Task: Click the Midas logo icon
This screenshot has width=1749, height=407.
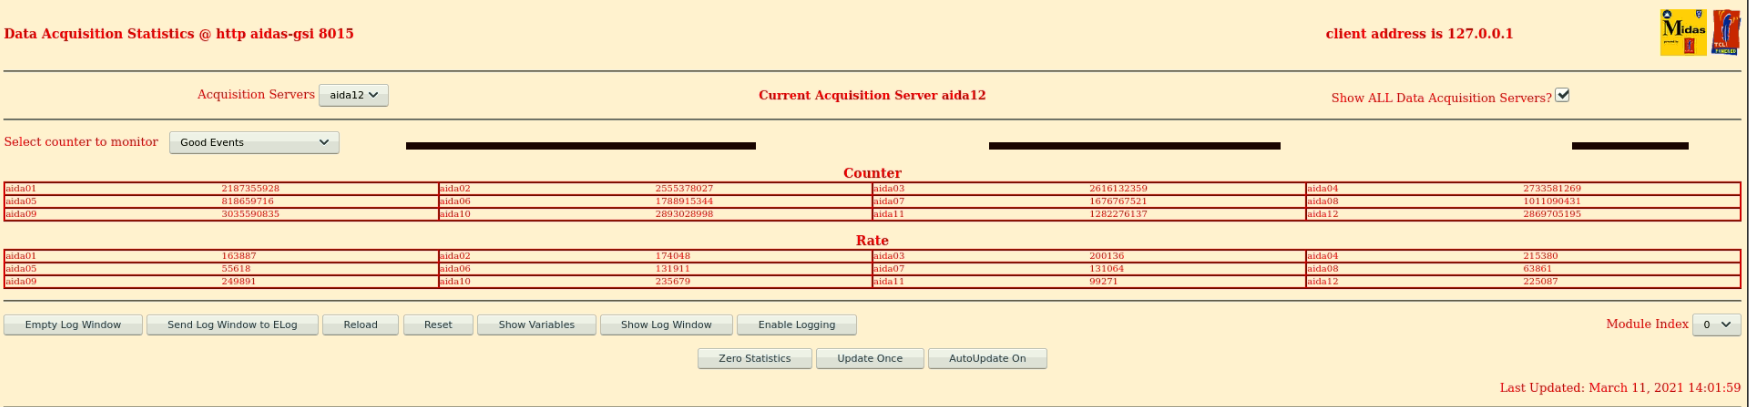Action: coord(1684,33)
